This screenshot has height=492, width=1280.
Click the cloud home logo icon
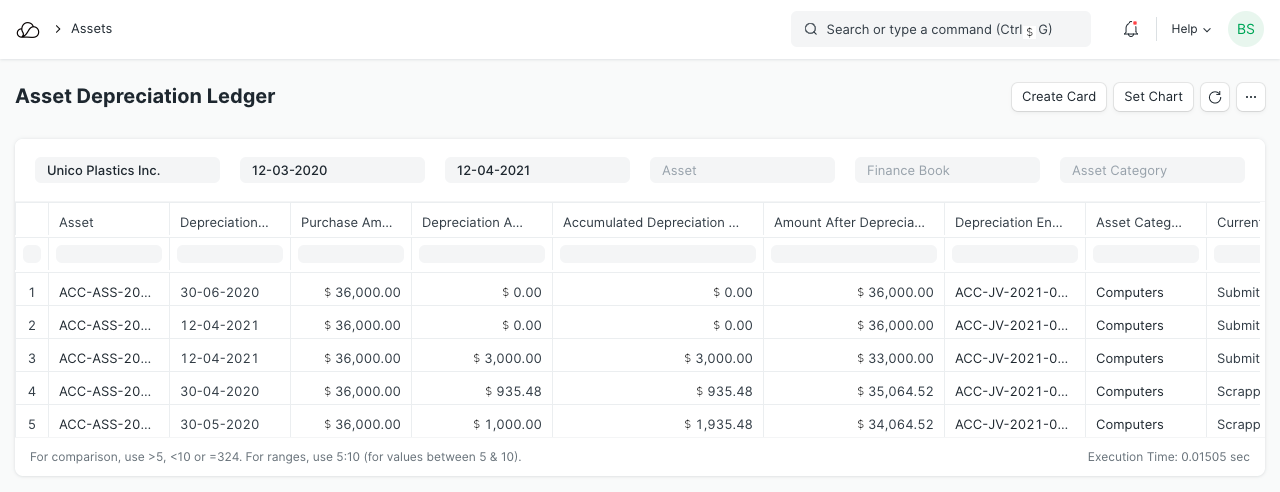point(28,30)
